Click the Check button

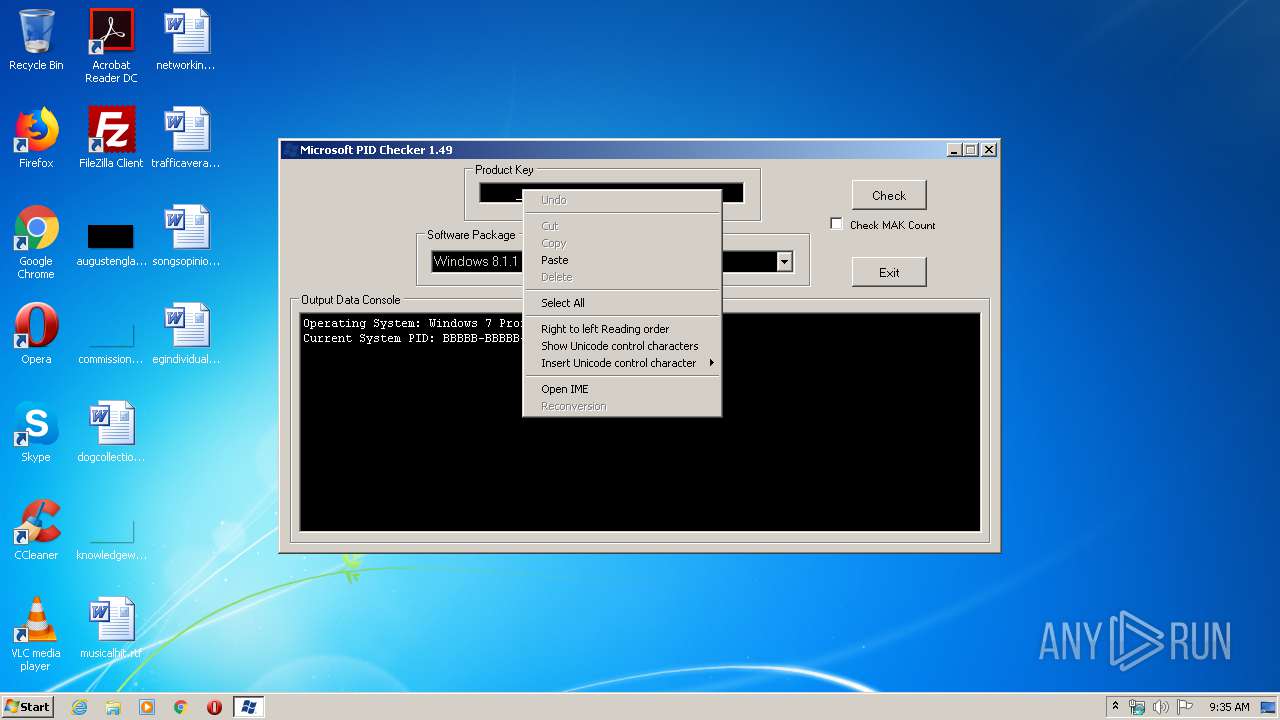[889, 195]
